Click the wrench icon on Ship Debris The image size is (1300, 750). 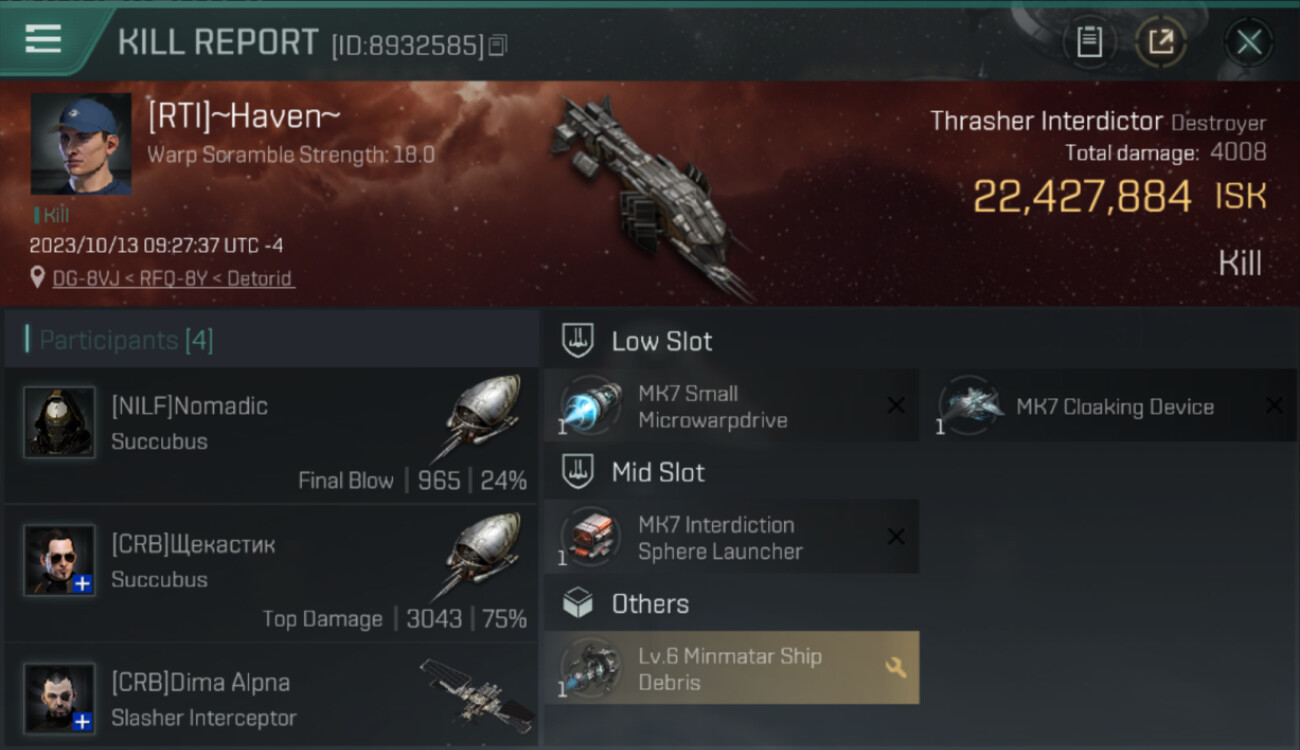pos(896,667)
